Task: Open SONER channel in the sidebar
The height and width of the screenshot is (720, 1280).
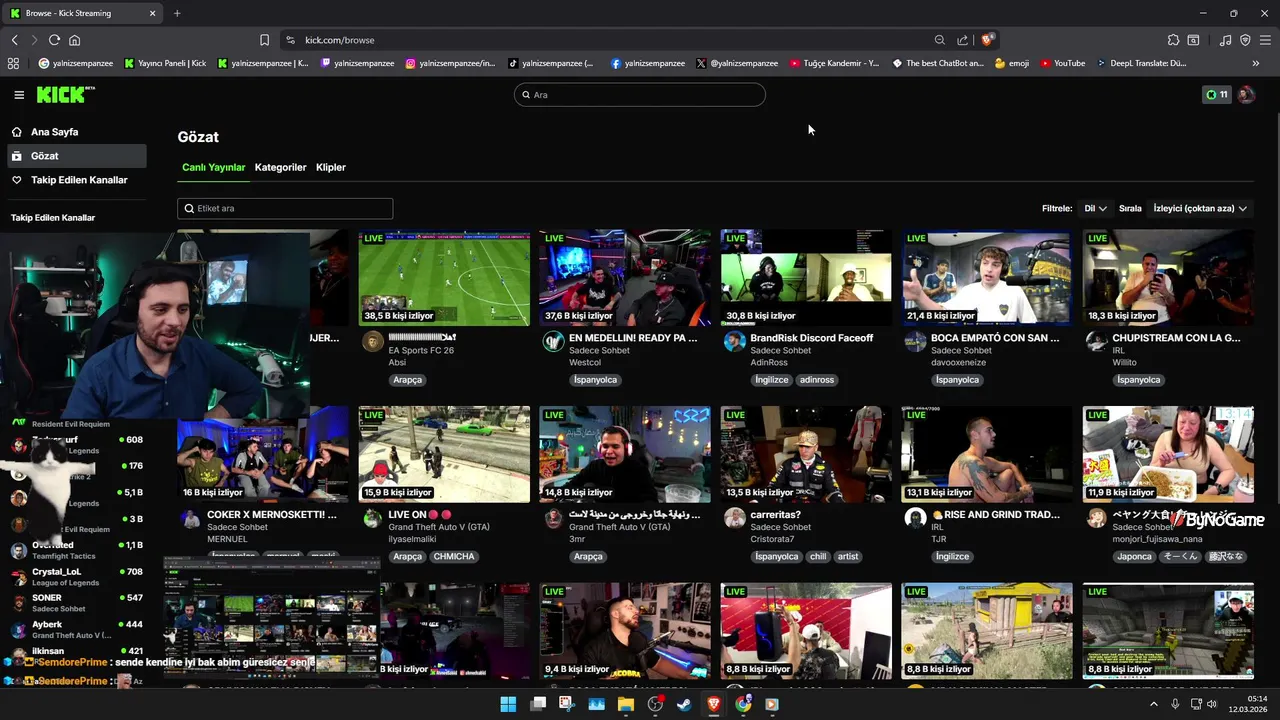Action: (77, 603)
